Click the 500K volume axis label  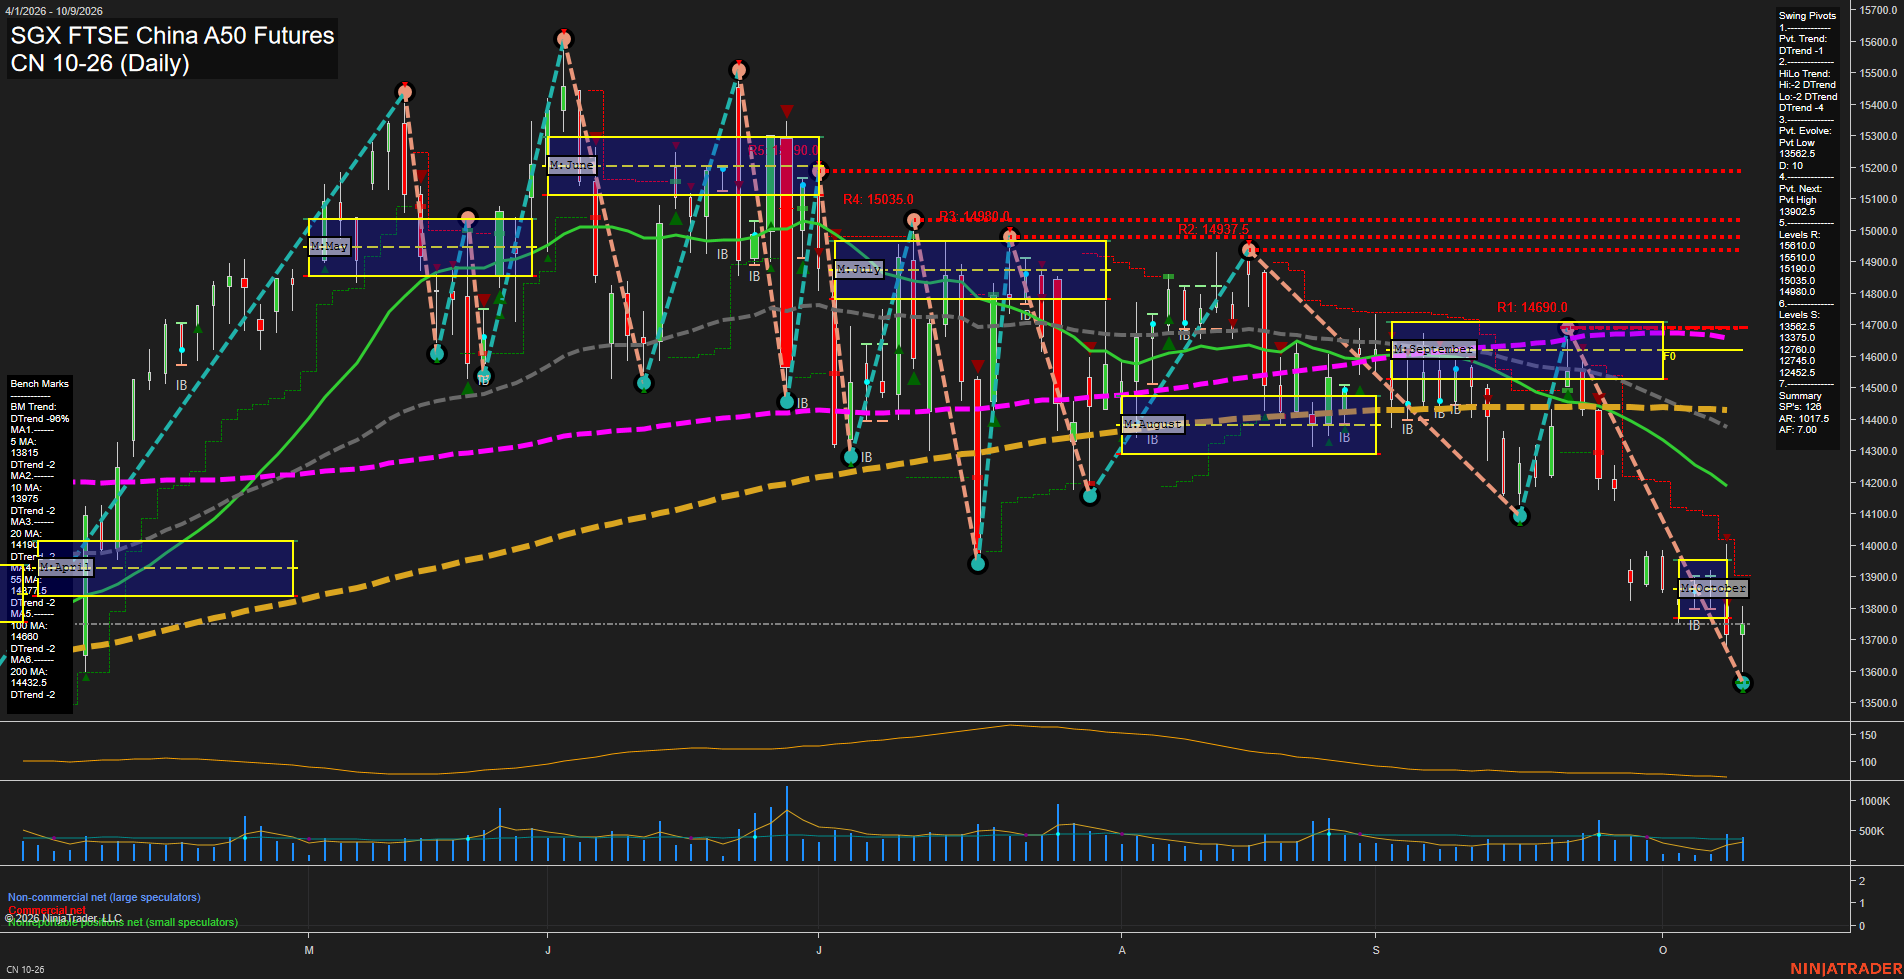point(1871,831)
